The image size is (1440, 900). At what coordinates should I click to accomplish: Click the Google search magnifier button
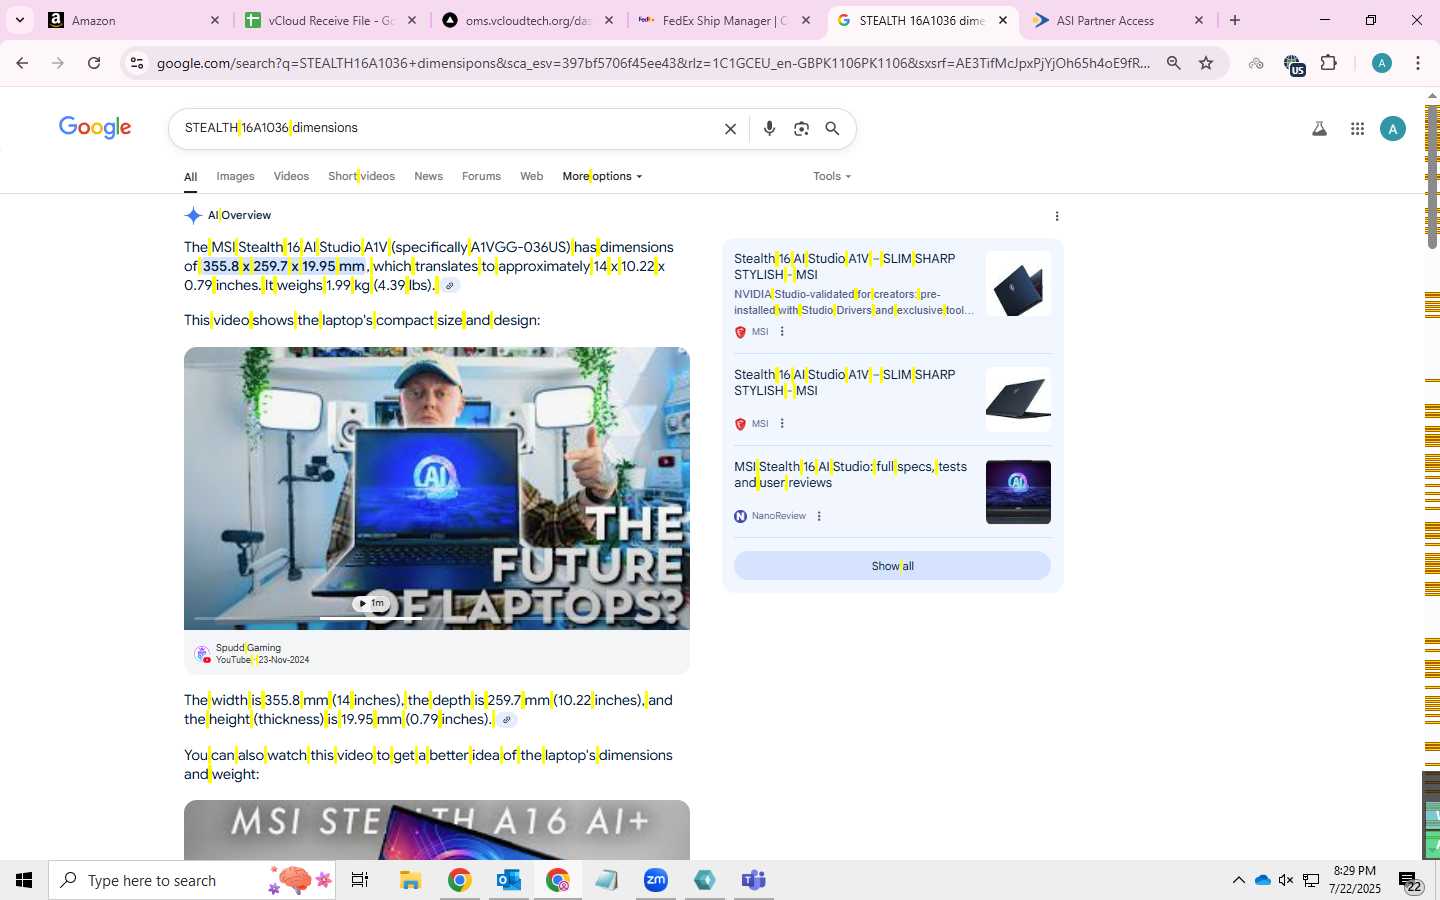[832, 129]
